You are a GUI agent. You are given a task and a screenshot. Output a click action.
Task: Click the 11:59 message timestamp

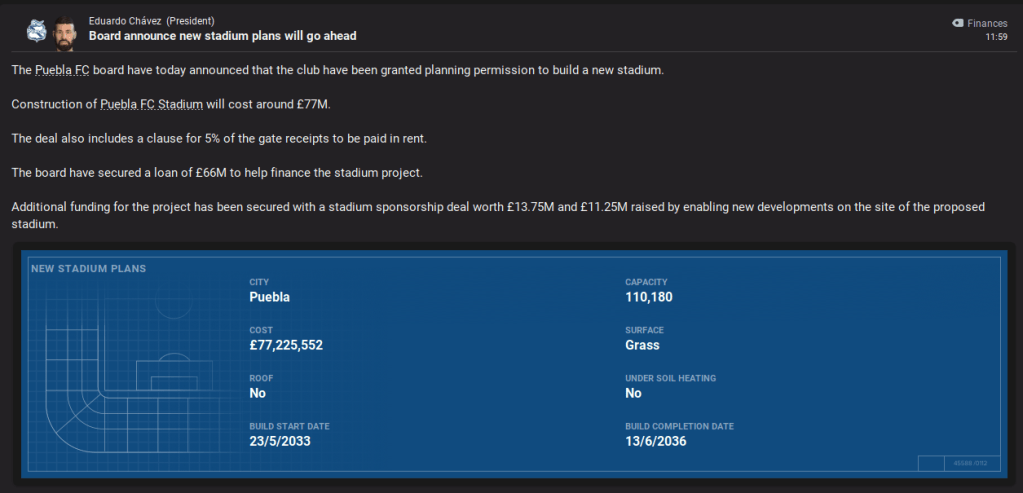pos(996,37)
